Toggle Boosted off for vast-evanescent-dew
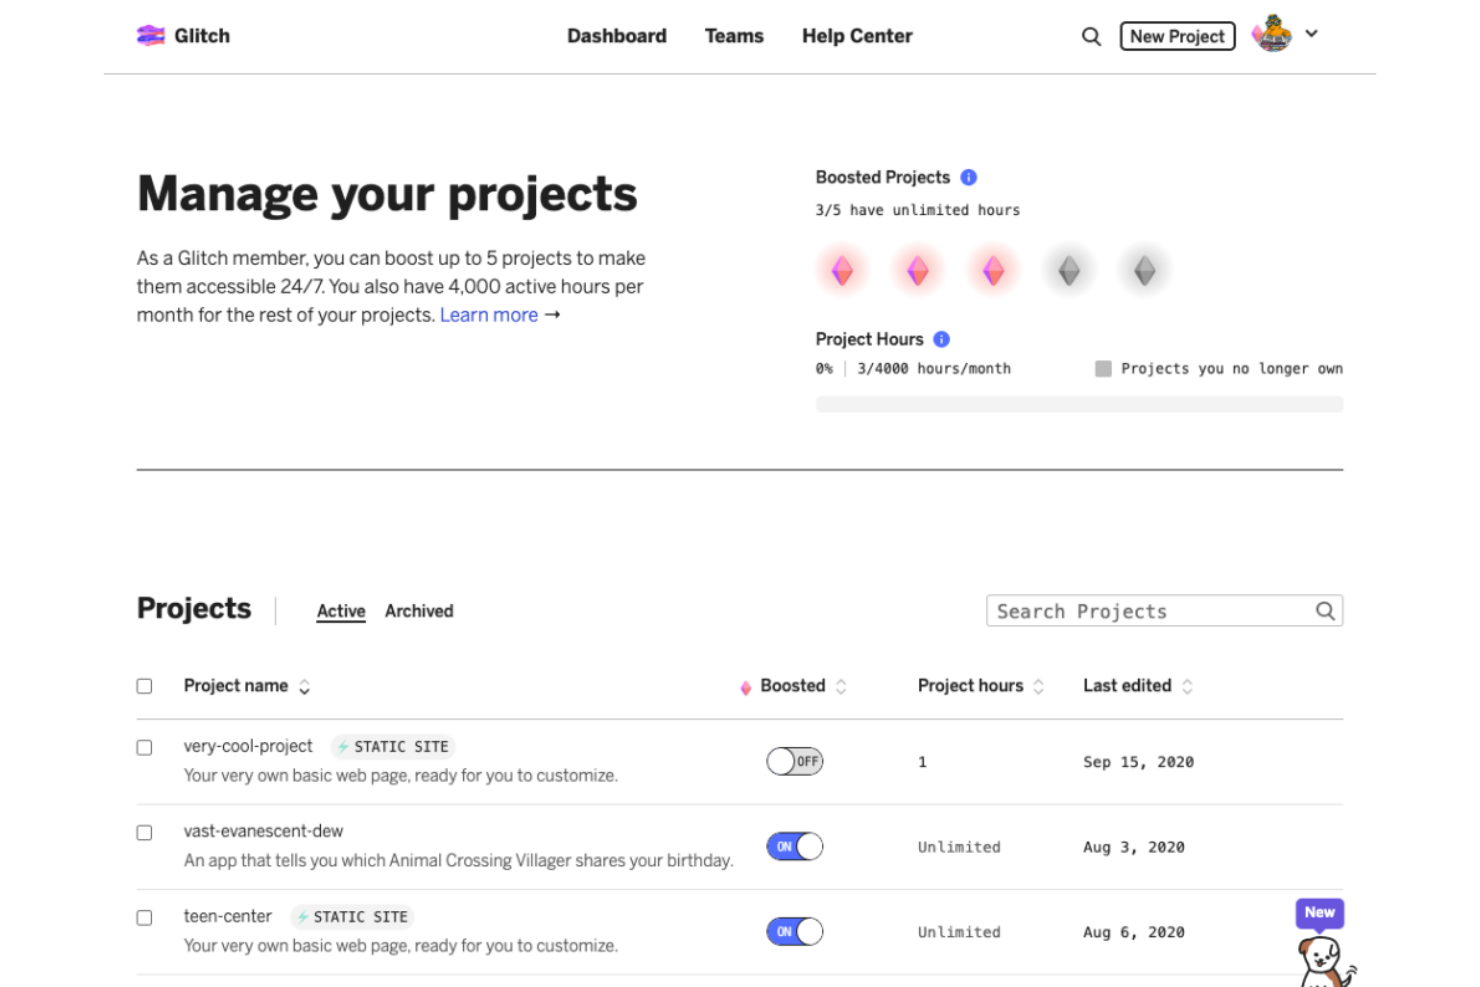The image size is (1480, 987). (795, 846)
